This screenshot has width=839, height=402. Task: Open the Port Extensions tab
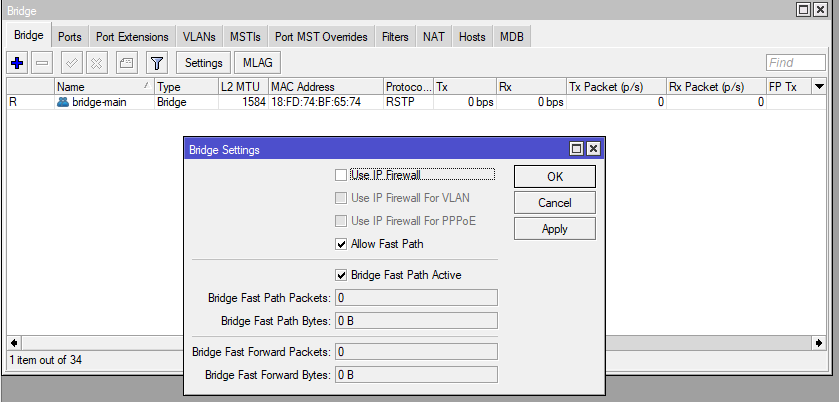point(132,37)
